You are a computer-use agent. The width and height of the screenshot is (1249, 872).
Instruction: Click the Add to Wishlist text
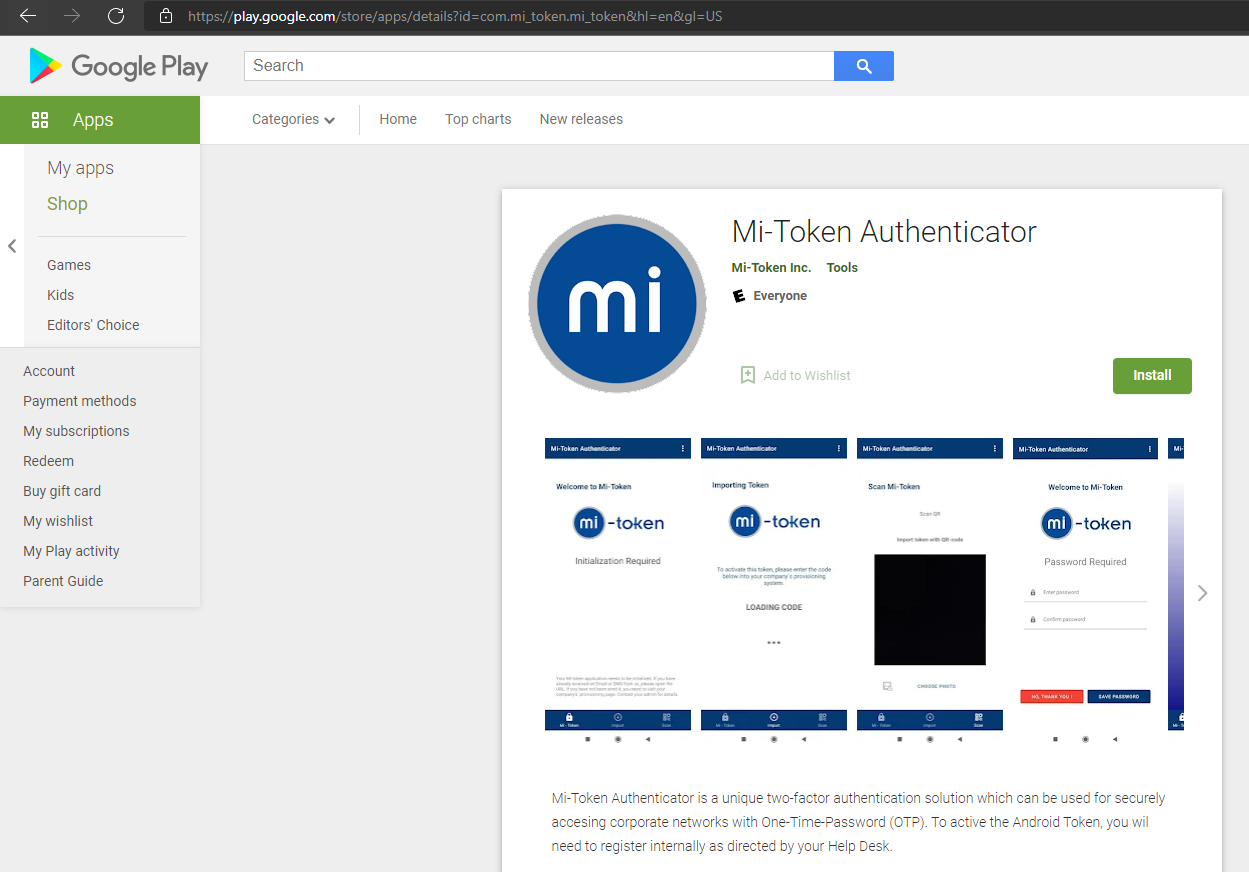[x=807, y=376]
